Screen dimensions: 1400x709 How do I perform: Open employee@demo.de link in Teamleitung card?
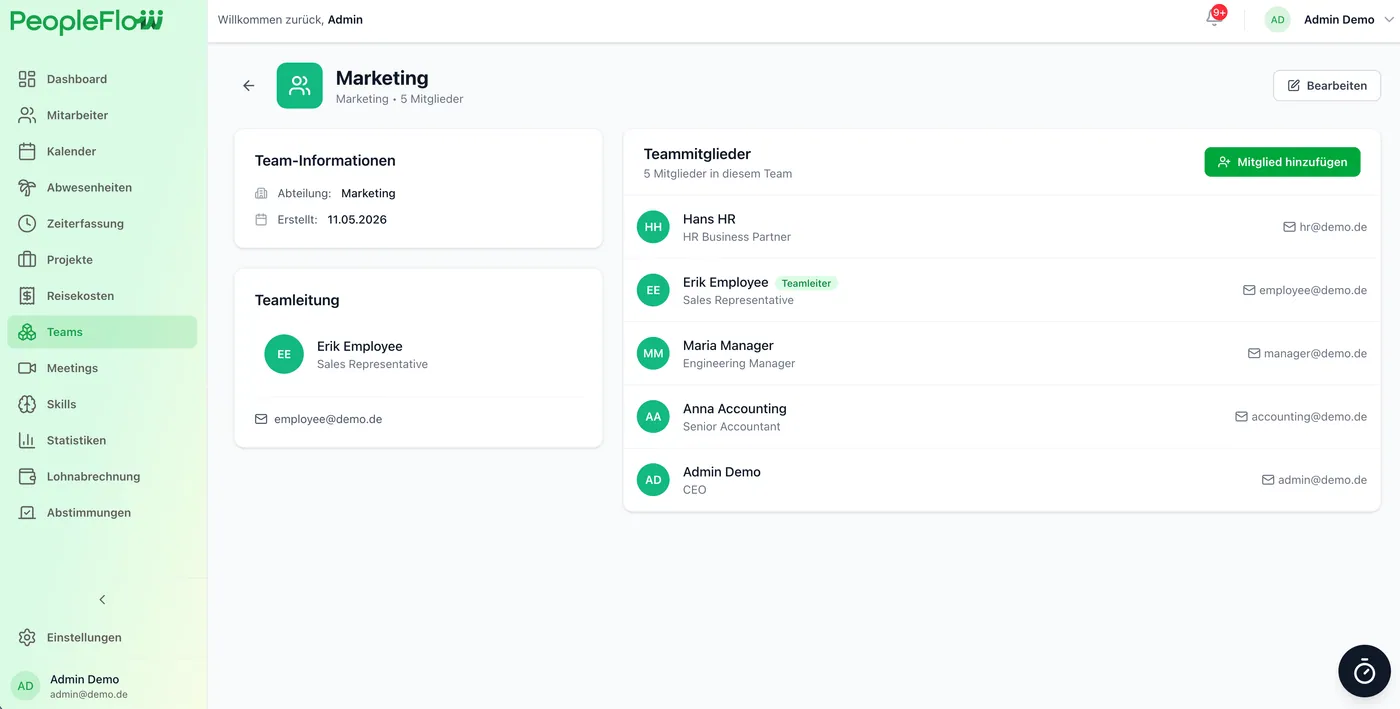pos(328,419)
